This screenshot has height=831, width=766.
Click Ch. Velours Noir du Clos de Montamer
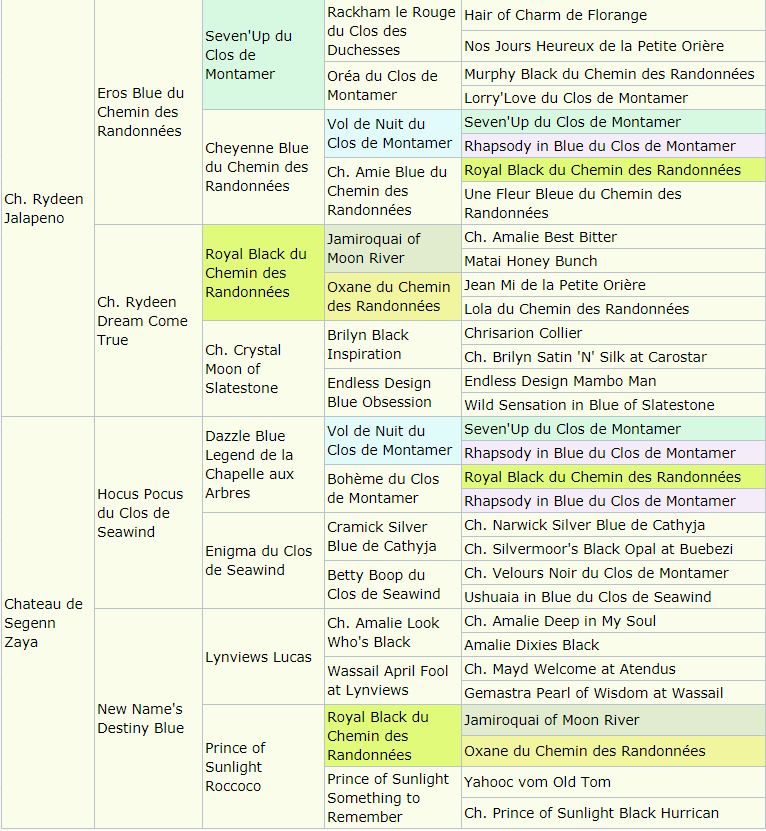click(x=613, y=573)
